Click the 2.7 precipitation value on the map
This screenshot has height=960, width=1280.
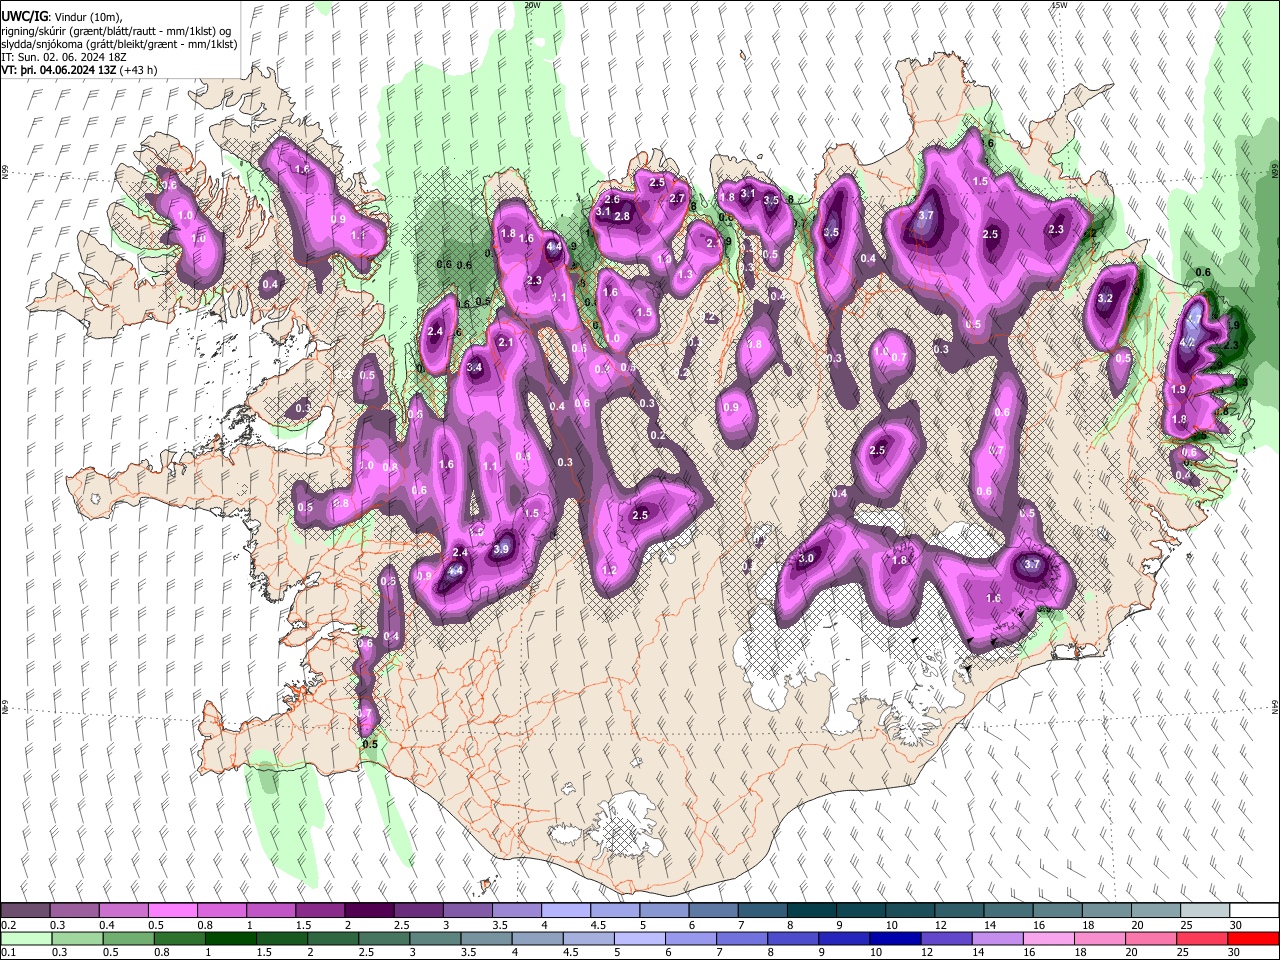click(x=677, y=199)
